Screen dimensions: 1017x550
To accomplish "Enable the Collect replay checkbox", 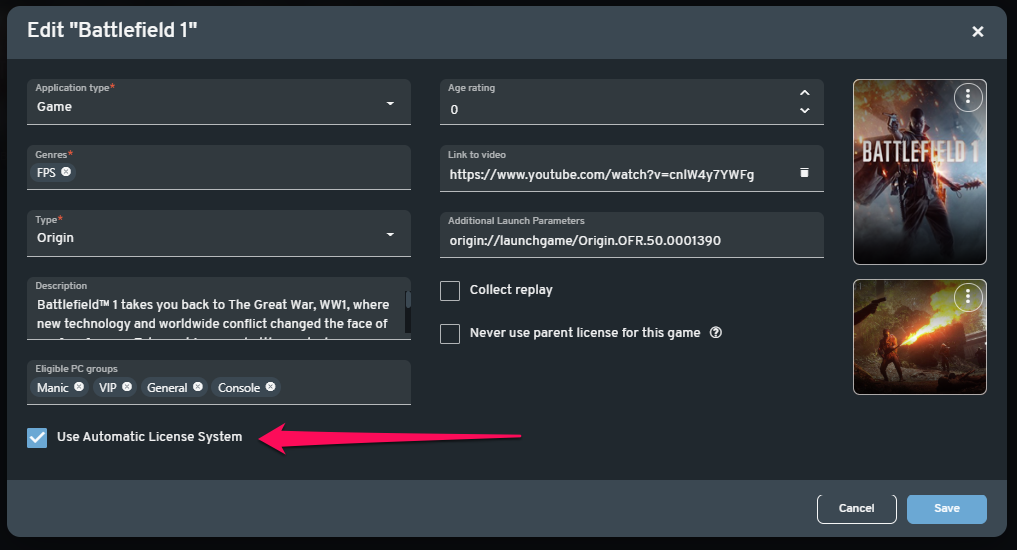I will 449,291.
